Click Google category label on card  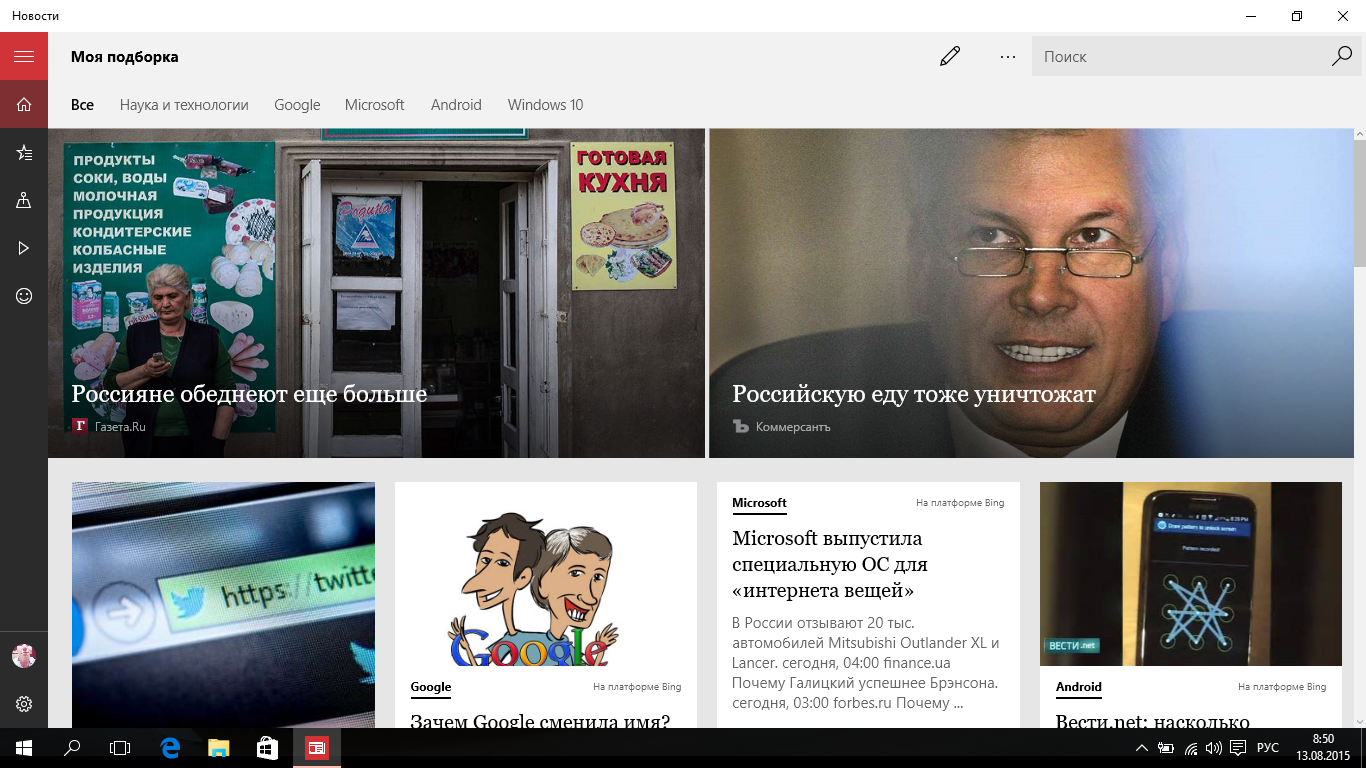pyautogui.click(x=431, y=687)
